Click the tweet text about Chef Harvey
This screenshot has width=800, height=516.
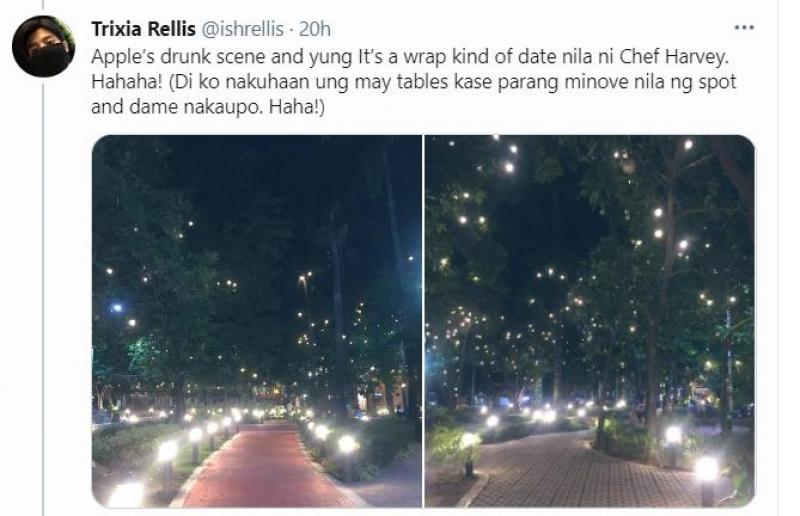(414, 82)
